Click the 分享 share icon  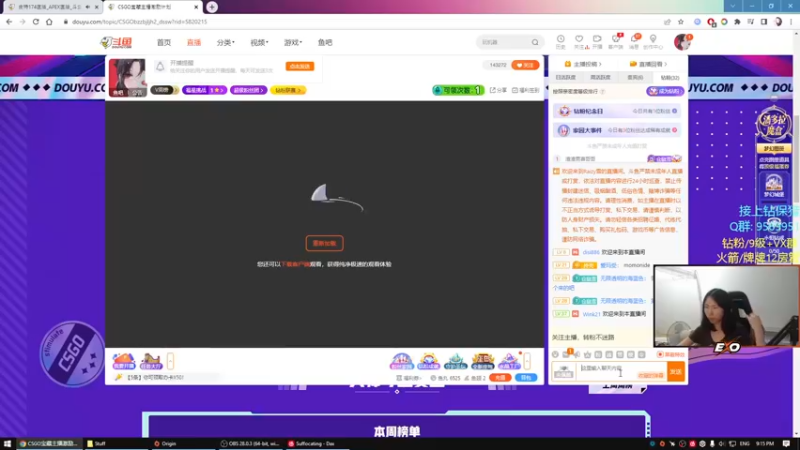click(x=498, y=90)
